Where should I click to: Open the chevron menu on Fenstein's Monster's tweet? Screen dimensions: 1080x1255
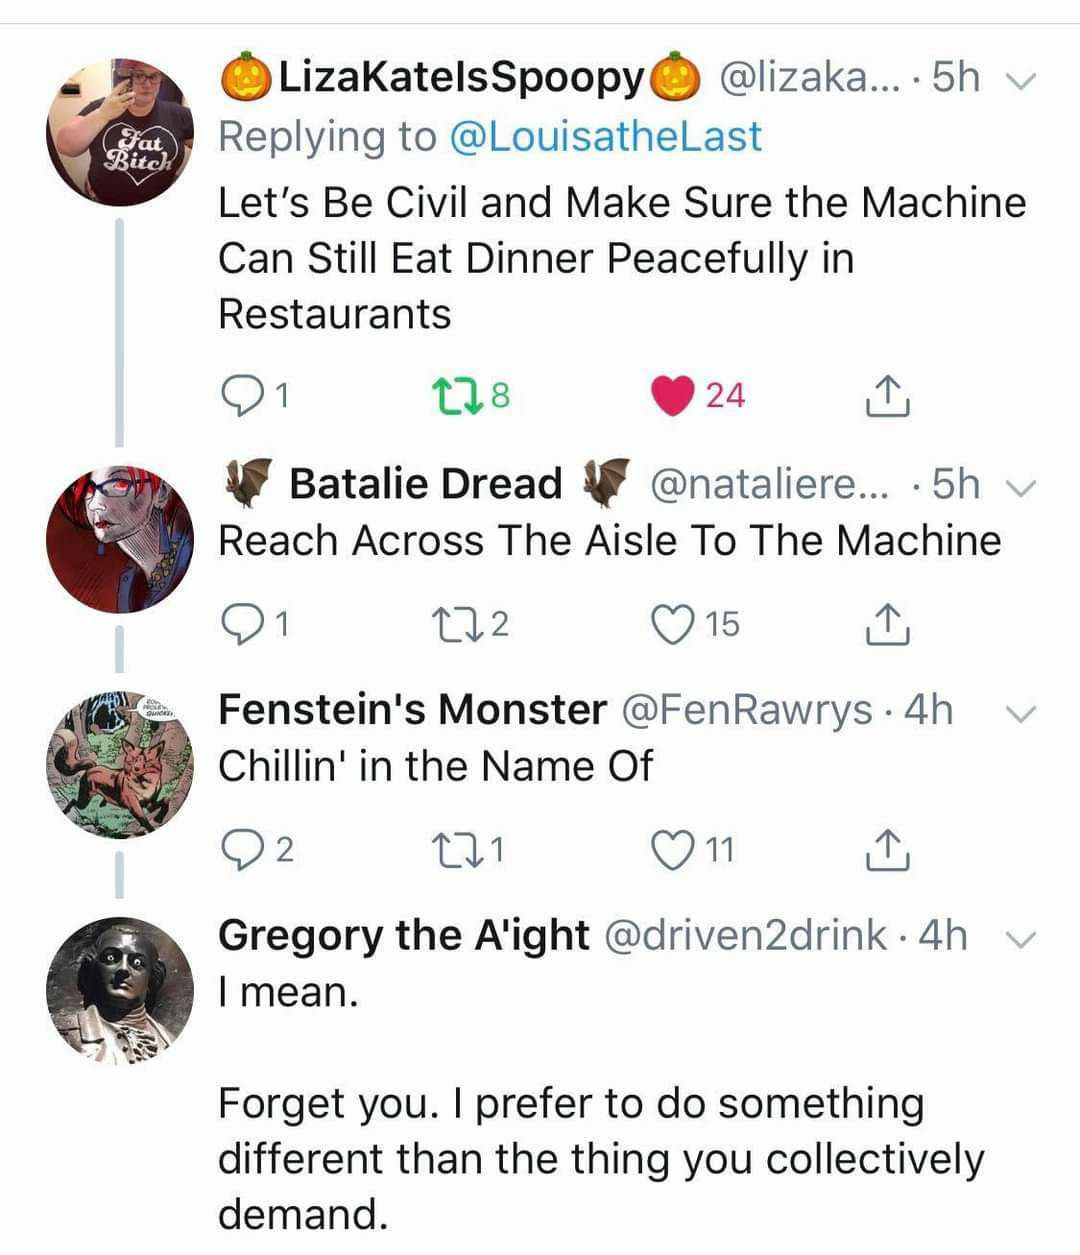(x=1020, y=713)
